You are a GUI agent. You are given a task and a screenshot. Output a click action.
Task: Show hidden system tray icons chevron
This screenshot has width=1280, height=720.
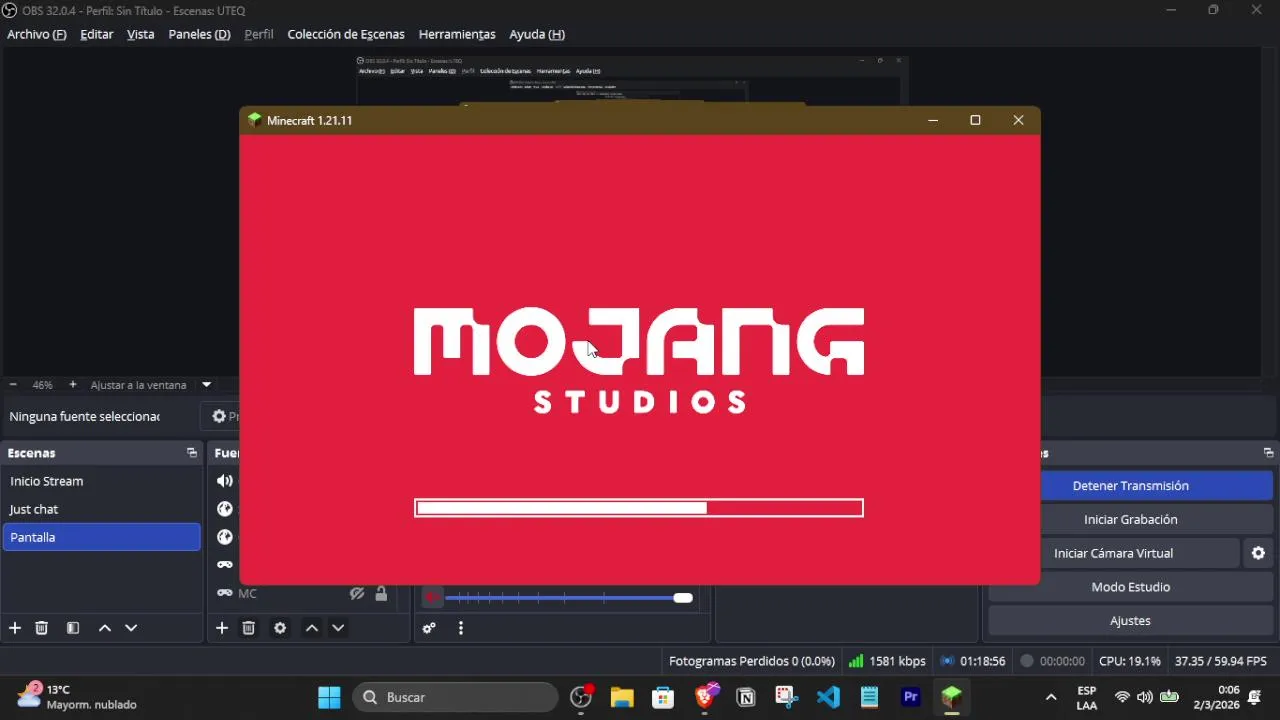(1051, 697)
